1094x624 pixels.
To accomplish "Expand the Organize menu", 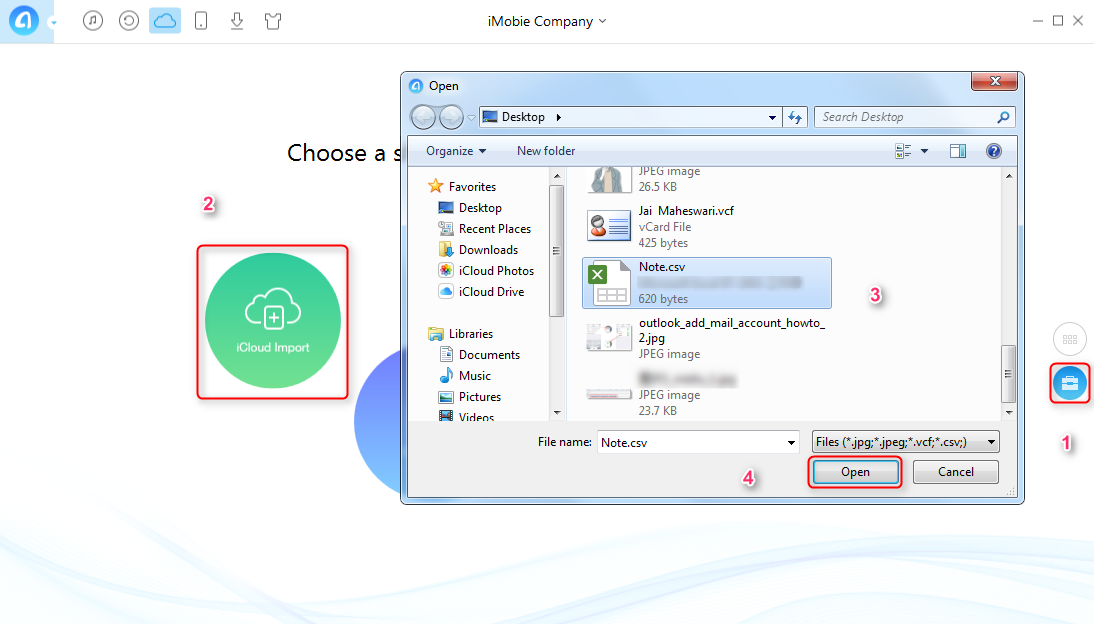I will click(x=455, y=151).
